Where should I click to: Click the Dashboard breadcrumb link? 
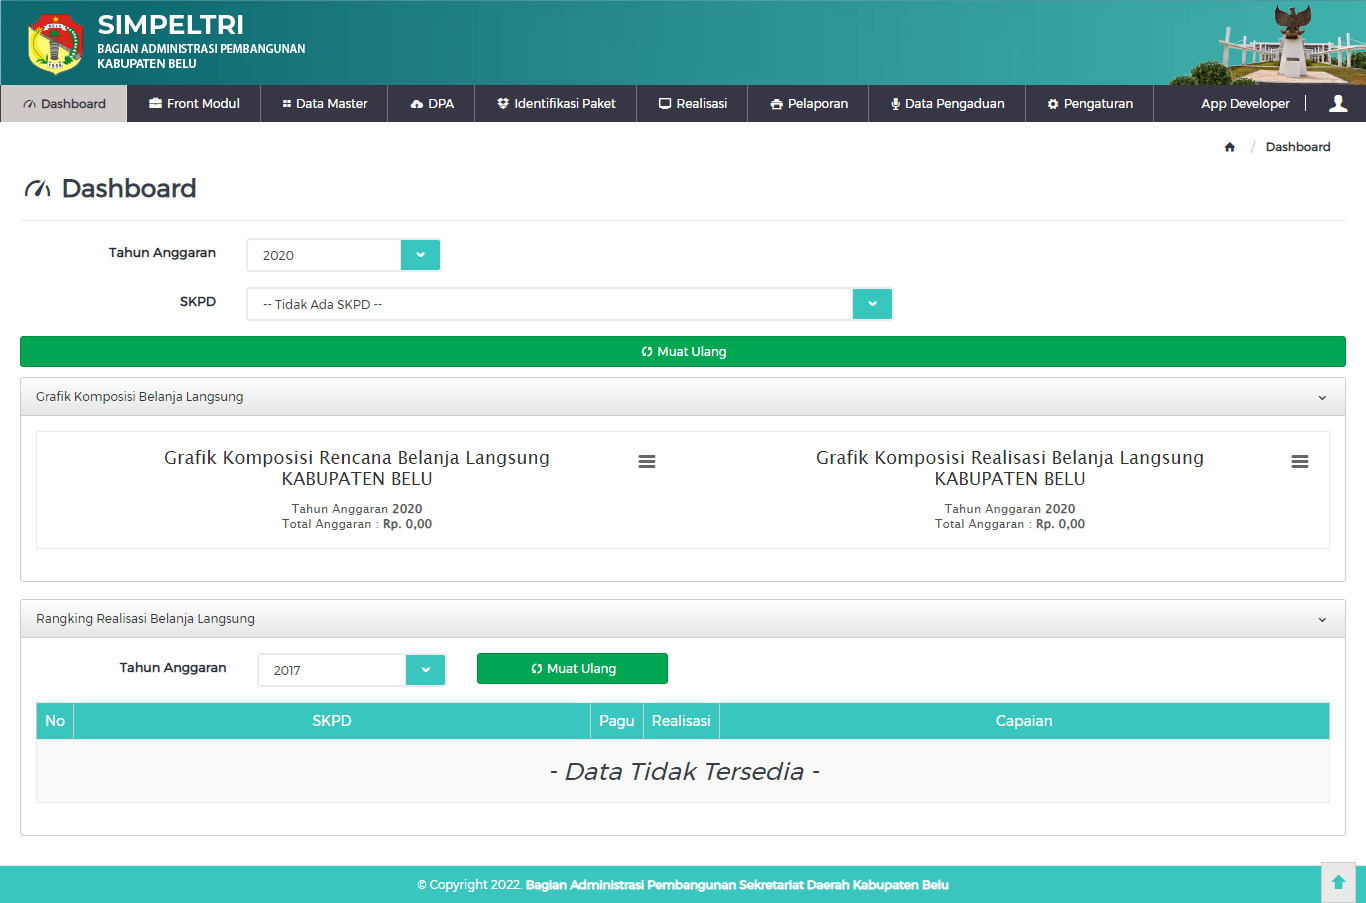(x=1298, y=147)
